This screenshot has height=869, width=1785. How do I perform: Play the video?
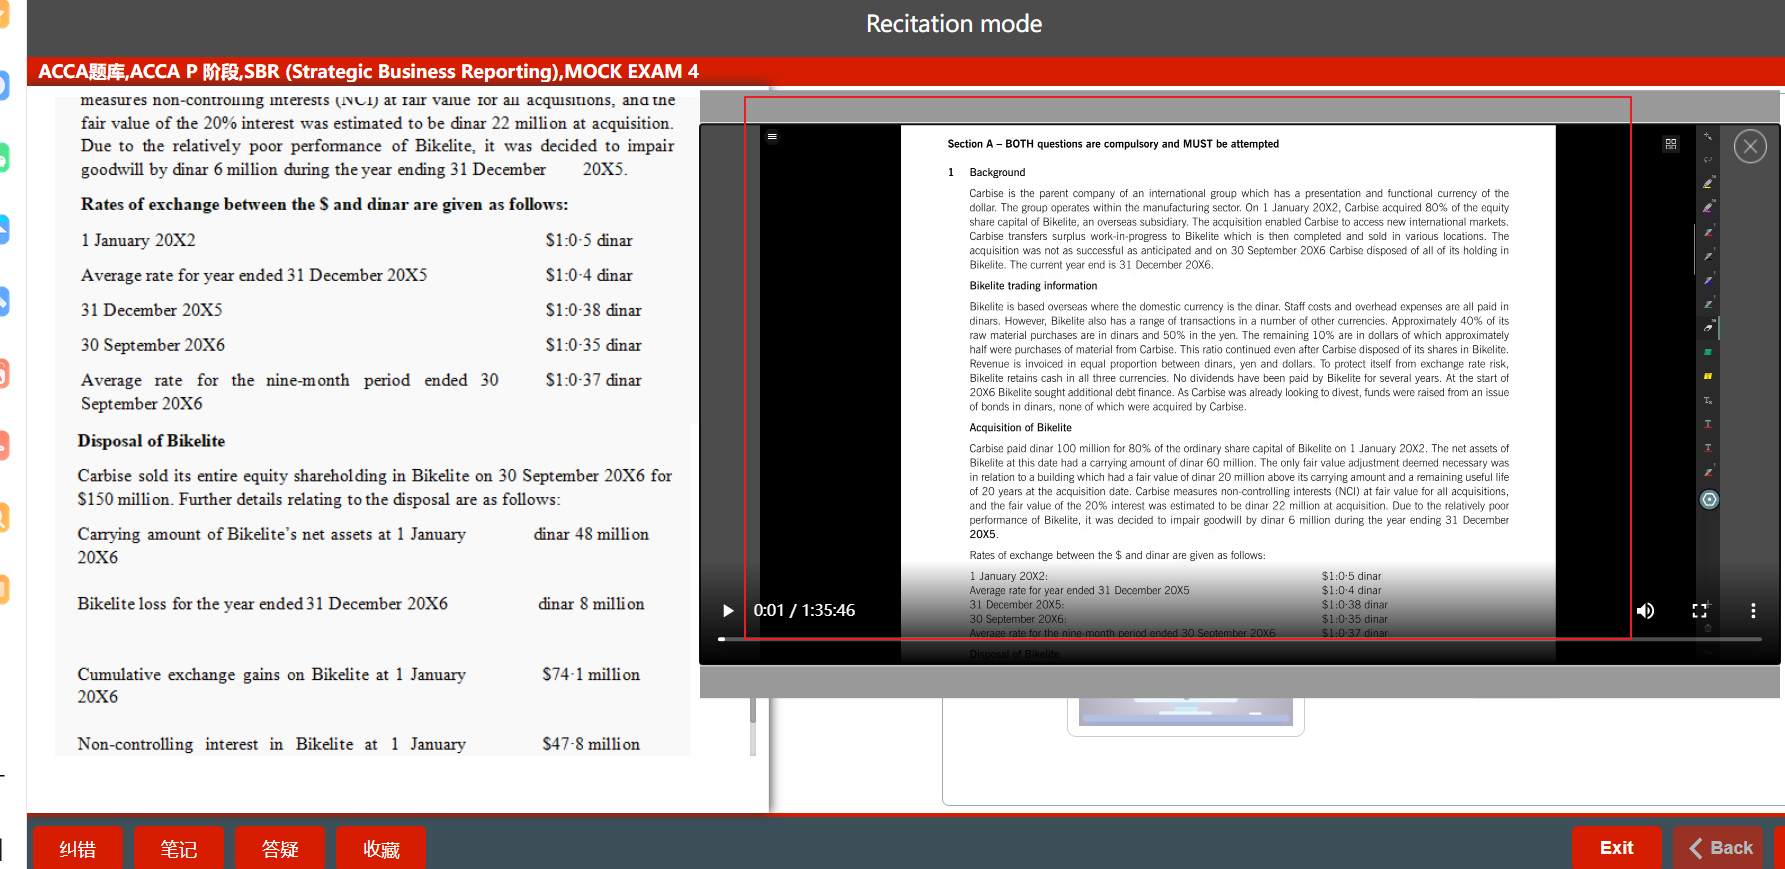click(728, 610)
